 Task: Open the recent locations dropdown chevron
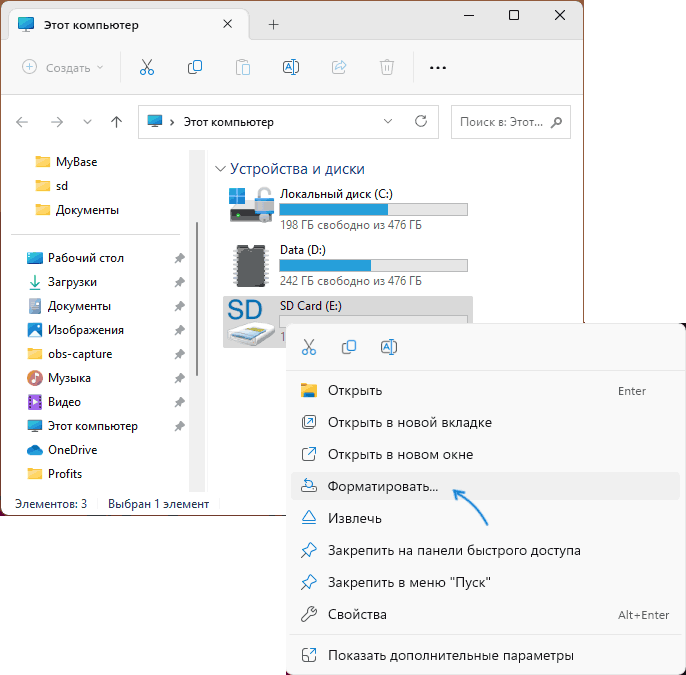[x=88, y=122]
